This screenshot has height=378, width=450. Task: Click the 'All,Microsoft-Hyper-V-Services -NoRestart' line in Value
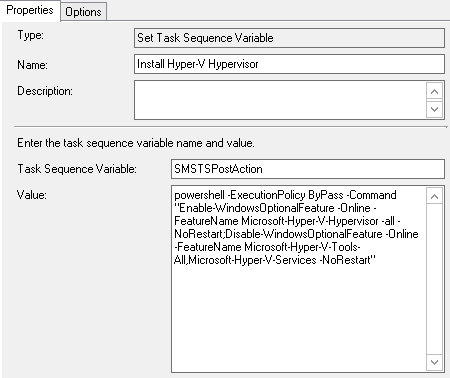[x=275, y=260]
